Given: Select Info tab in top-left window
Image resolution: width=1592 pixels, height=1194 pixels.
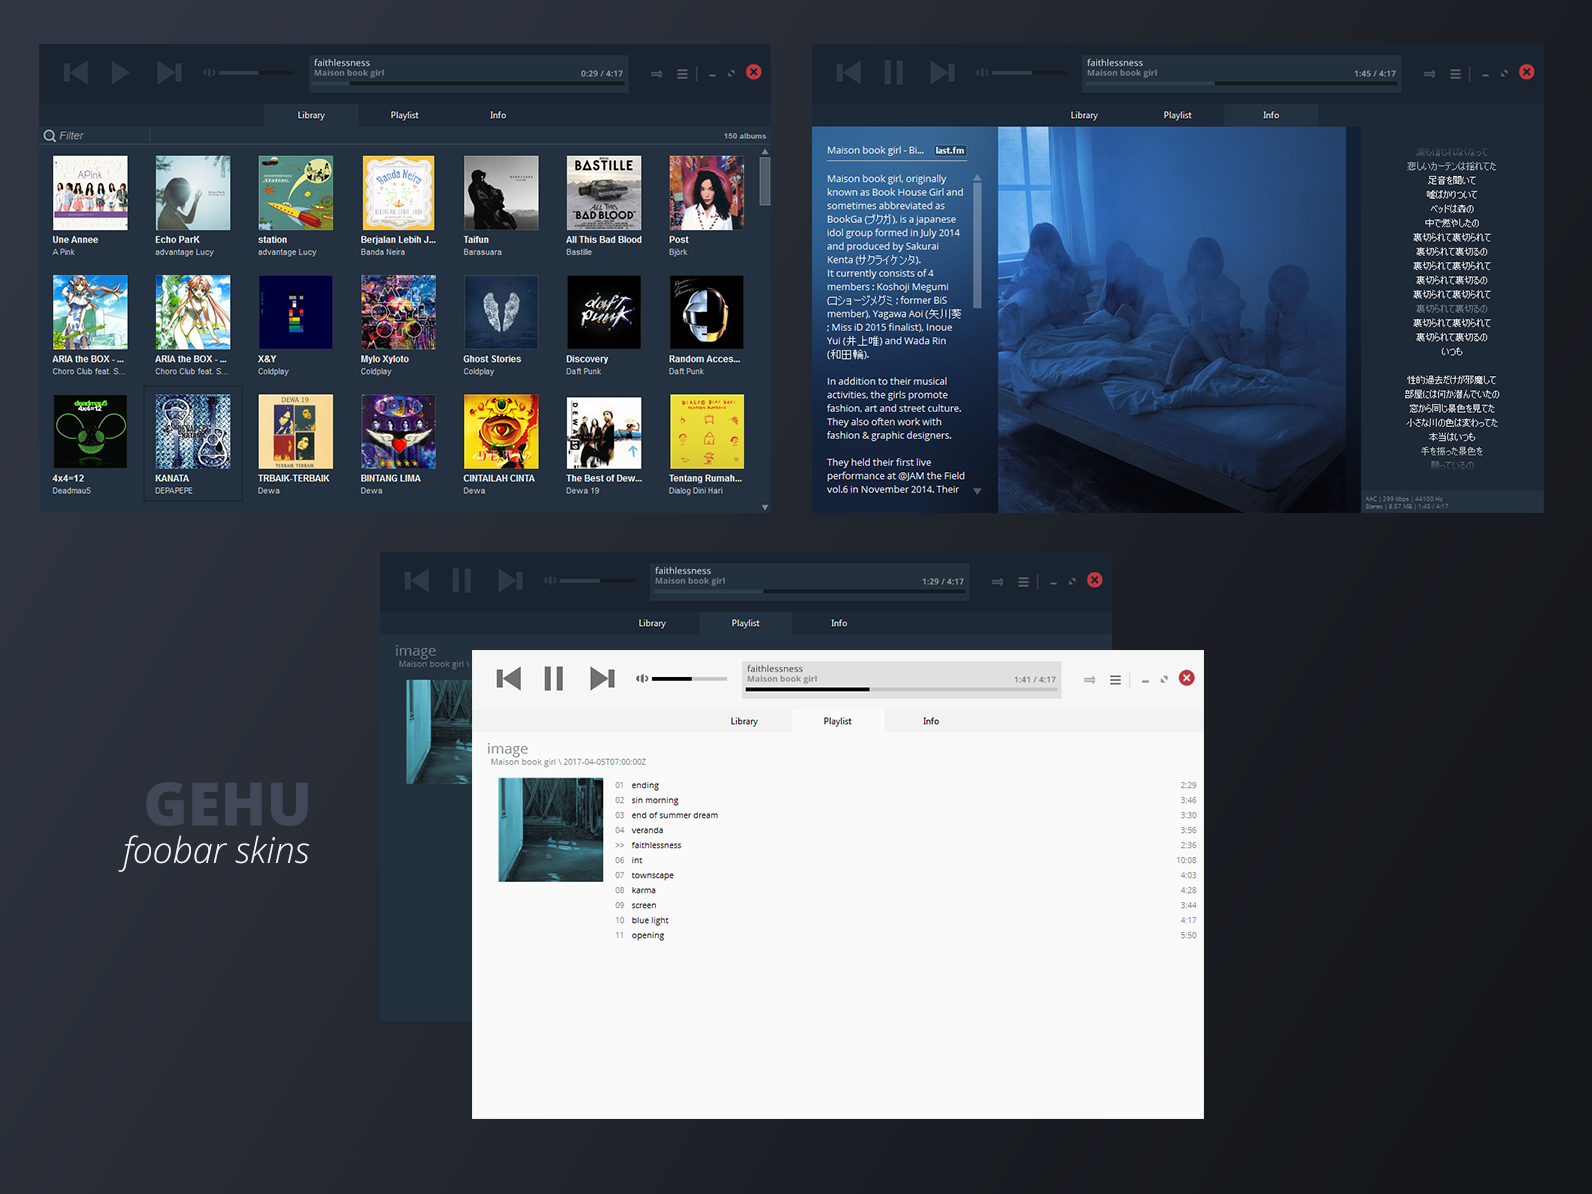Looking at the screenshot, I should click(498, 115).
